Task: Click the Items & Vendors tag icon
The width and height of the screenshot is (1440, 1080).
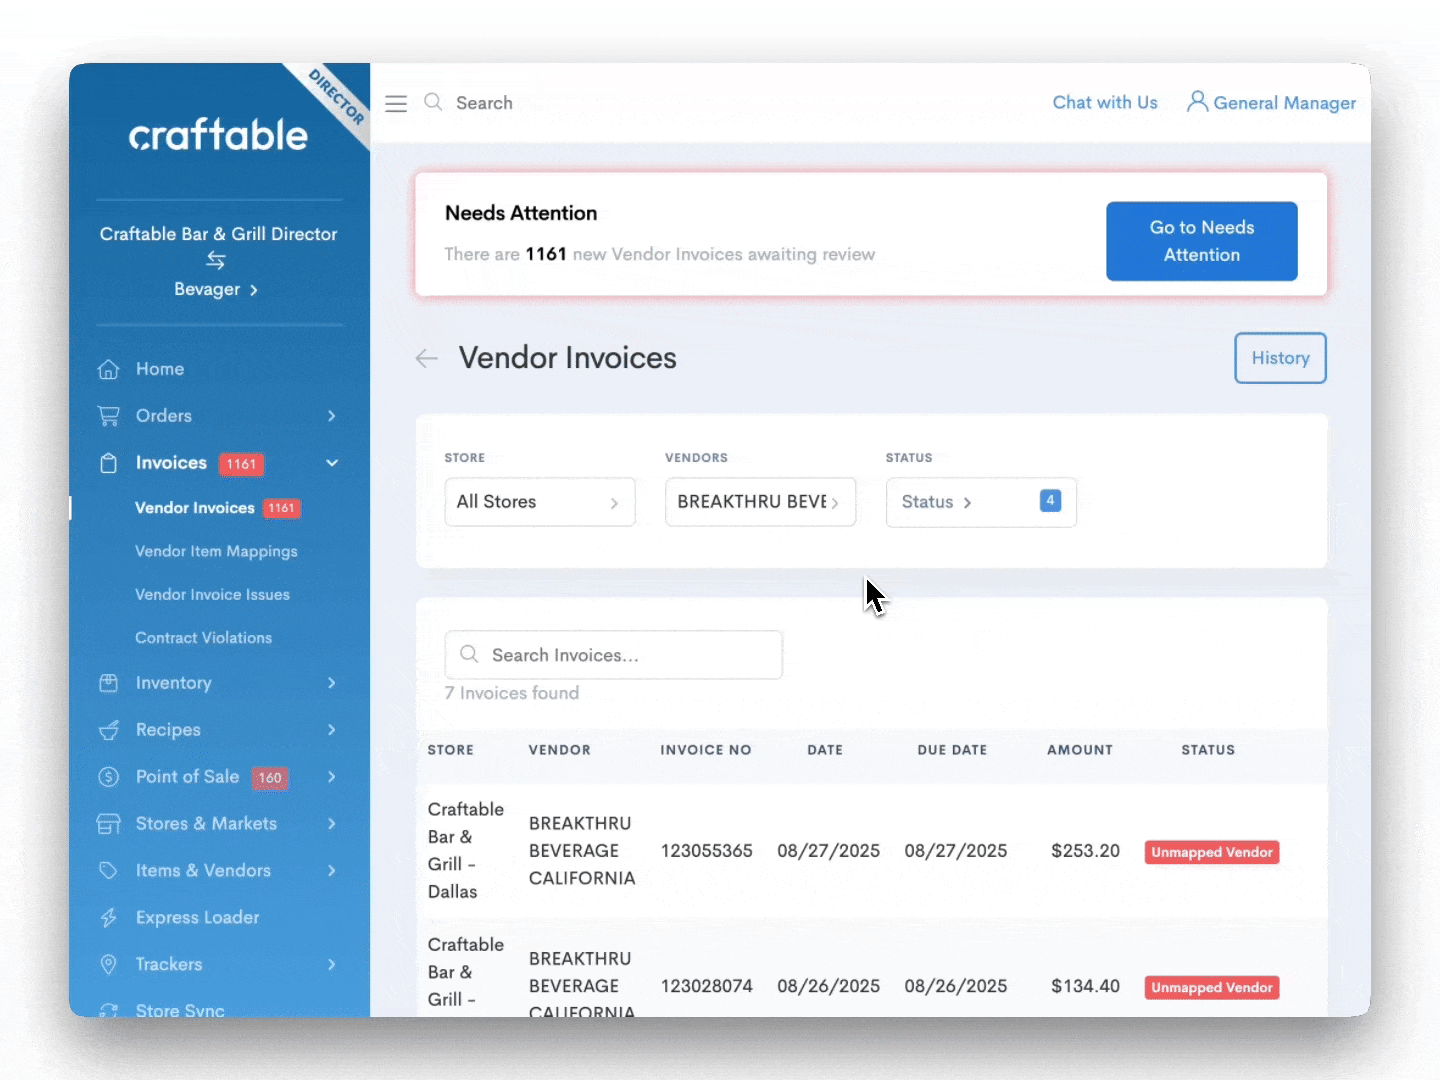Action: (x=108, y=871)
